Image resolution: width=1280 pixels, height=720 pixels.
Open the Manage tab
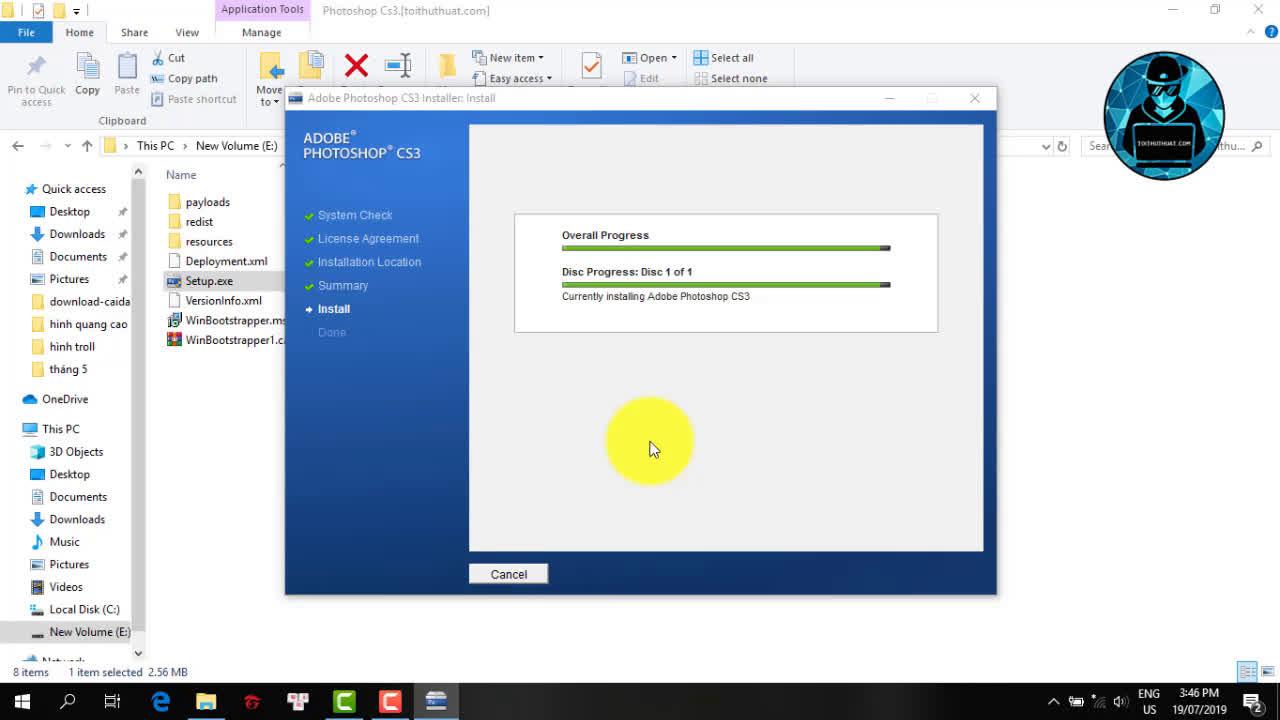point(262,32)
